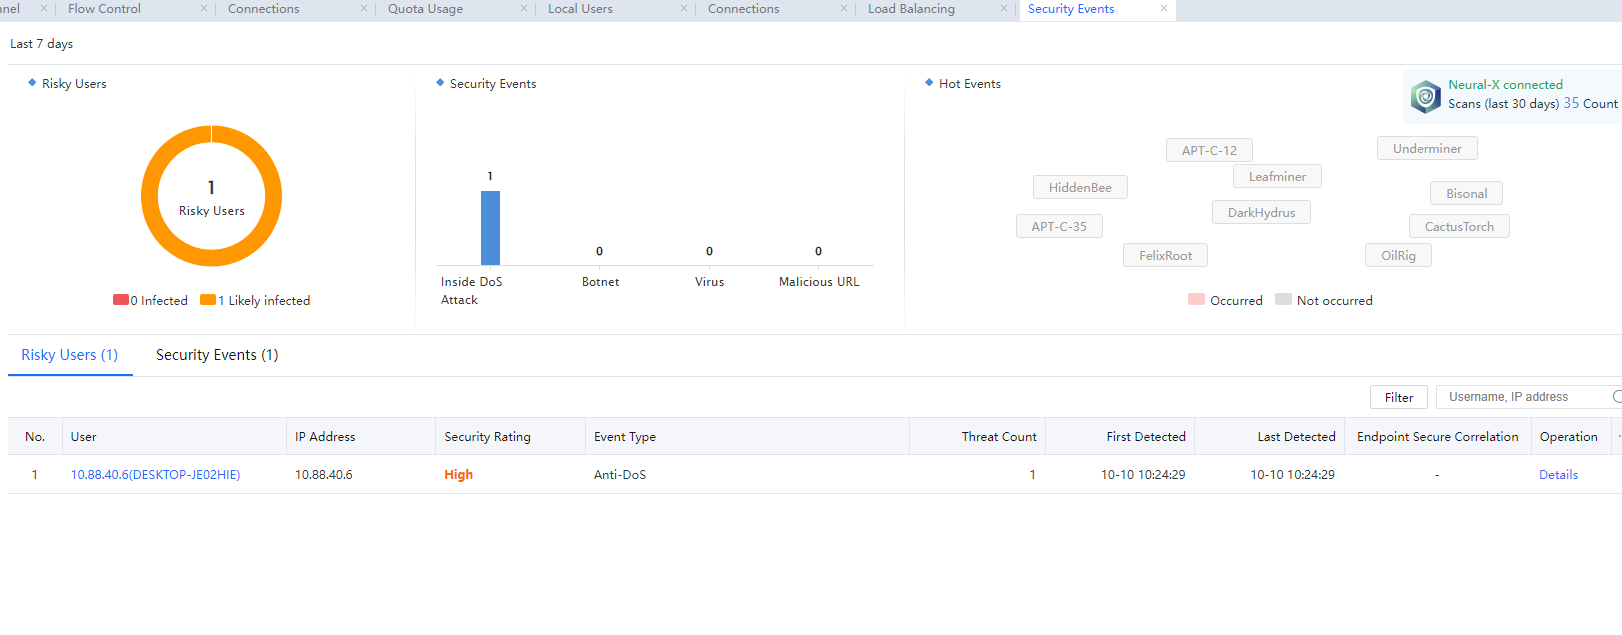Image resolution: width=1622 pixels, height=635 pixels.
Task: Close the Quota Usage tab
Action: click(524, 8)
